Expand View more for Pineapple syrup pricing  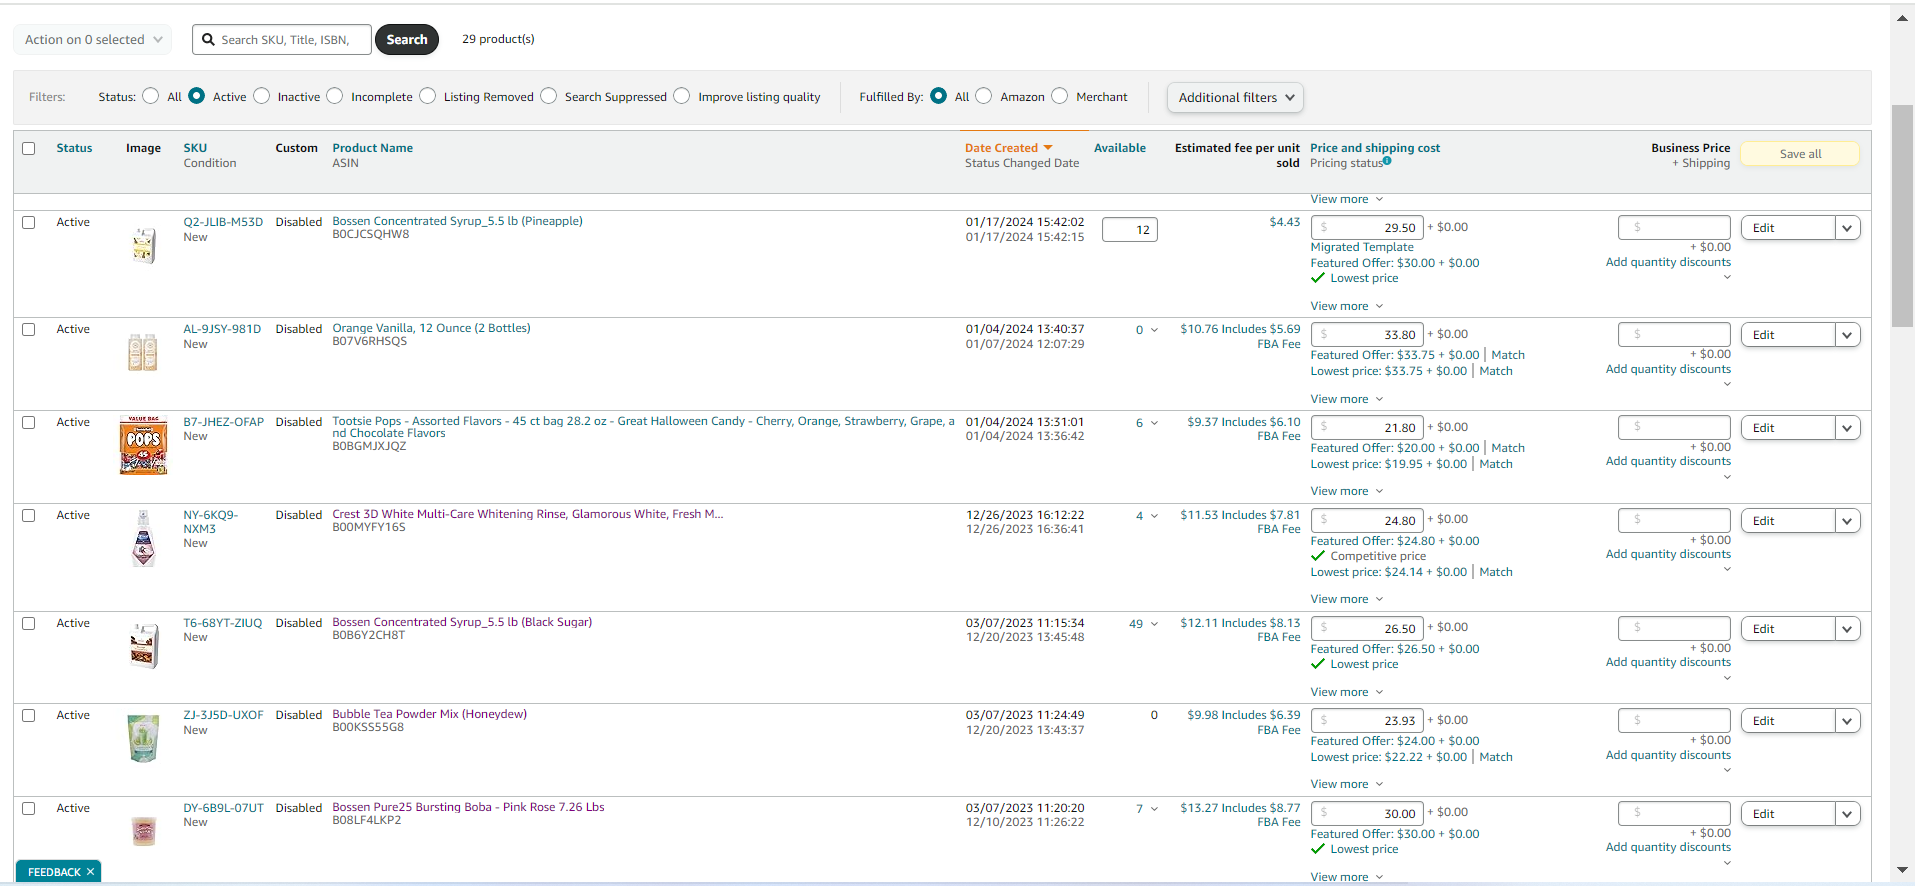[x=1347, y=306]
